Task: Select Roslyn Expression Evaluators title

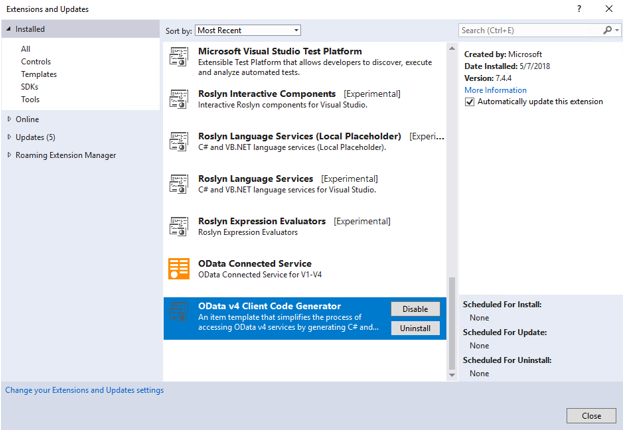Action: click(262, 221)
